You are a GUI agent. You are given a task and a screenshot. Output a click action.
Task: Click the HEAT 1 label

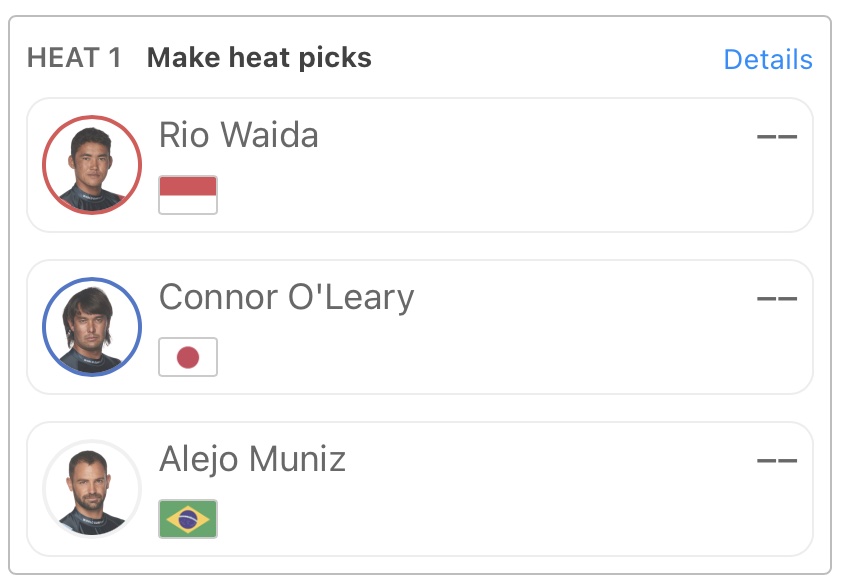point(74,58)
